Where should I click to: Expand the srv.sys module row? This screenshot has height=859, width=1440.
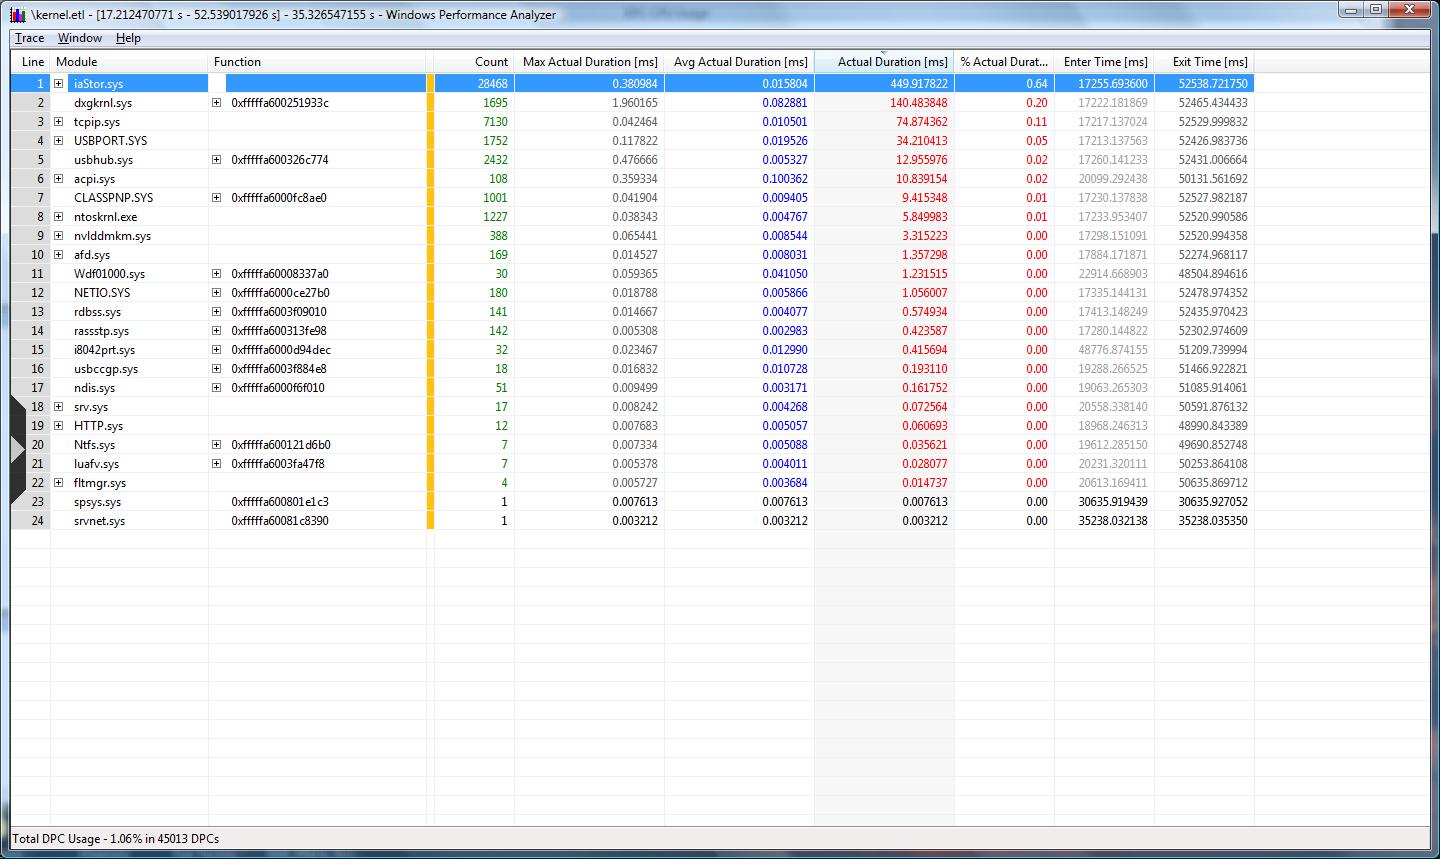click(x=58, y=407)
